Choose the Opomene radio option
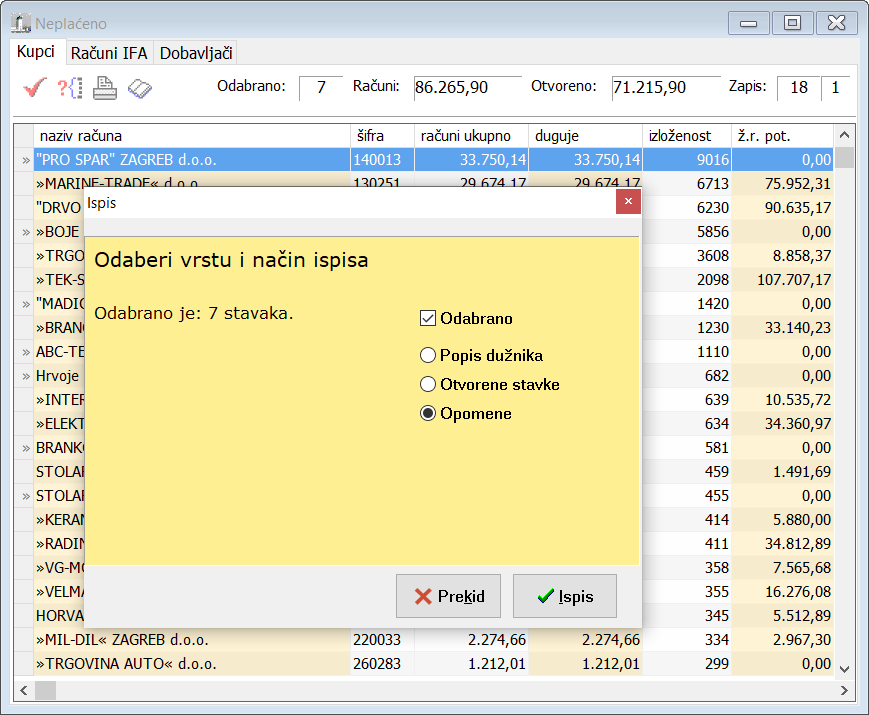This screenshot has height=715, width=869. pos(428,413)
